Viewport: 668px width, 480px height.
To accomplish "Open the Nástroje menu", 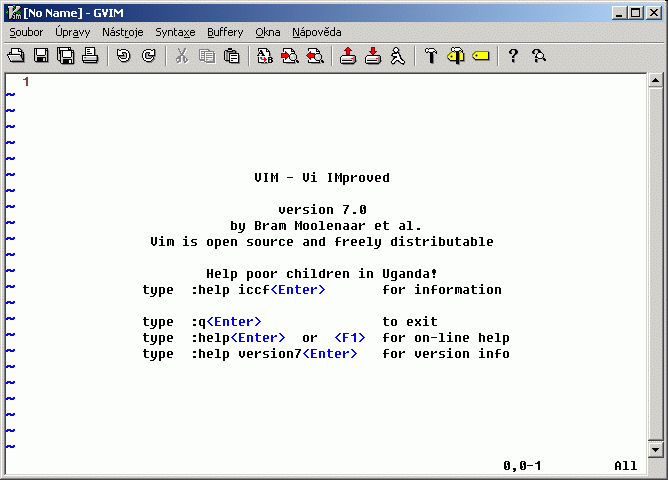I will click(x=123, y=32).
